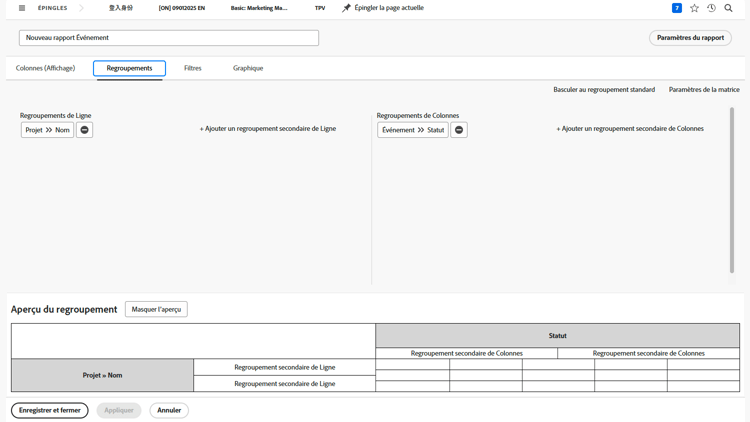Open the Graphique tab
The width and height of the screenshot is (750, 422).
248,68
